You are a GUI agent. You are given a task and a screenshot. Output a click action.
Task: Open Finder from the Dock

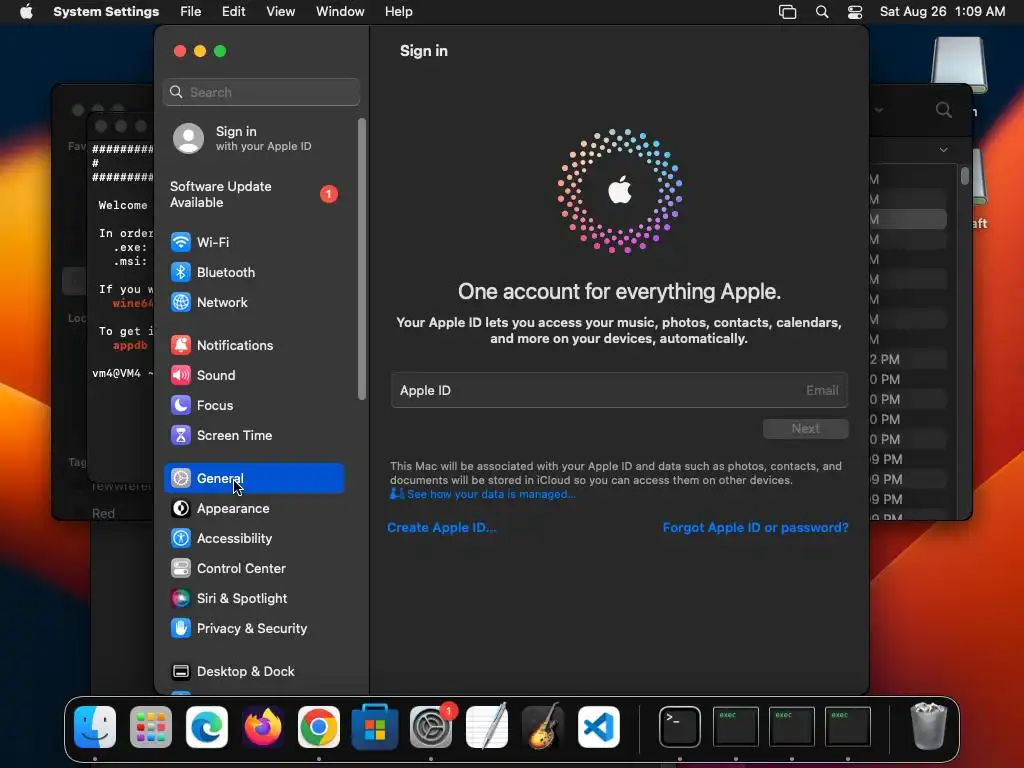[x=95, y=727]
